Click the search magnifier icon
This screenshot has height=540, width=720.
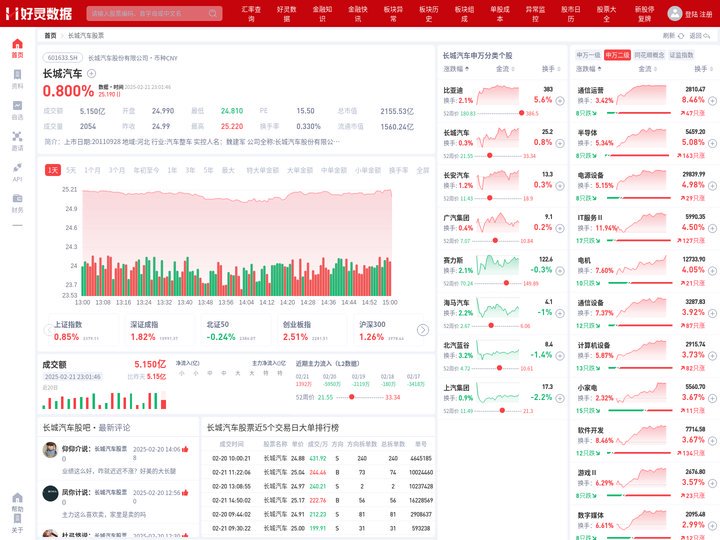coord(213,13)
